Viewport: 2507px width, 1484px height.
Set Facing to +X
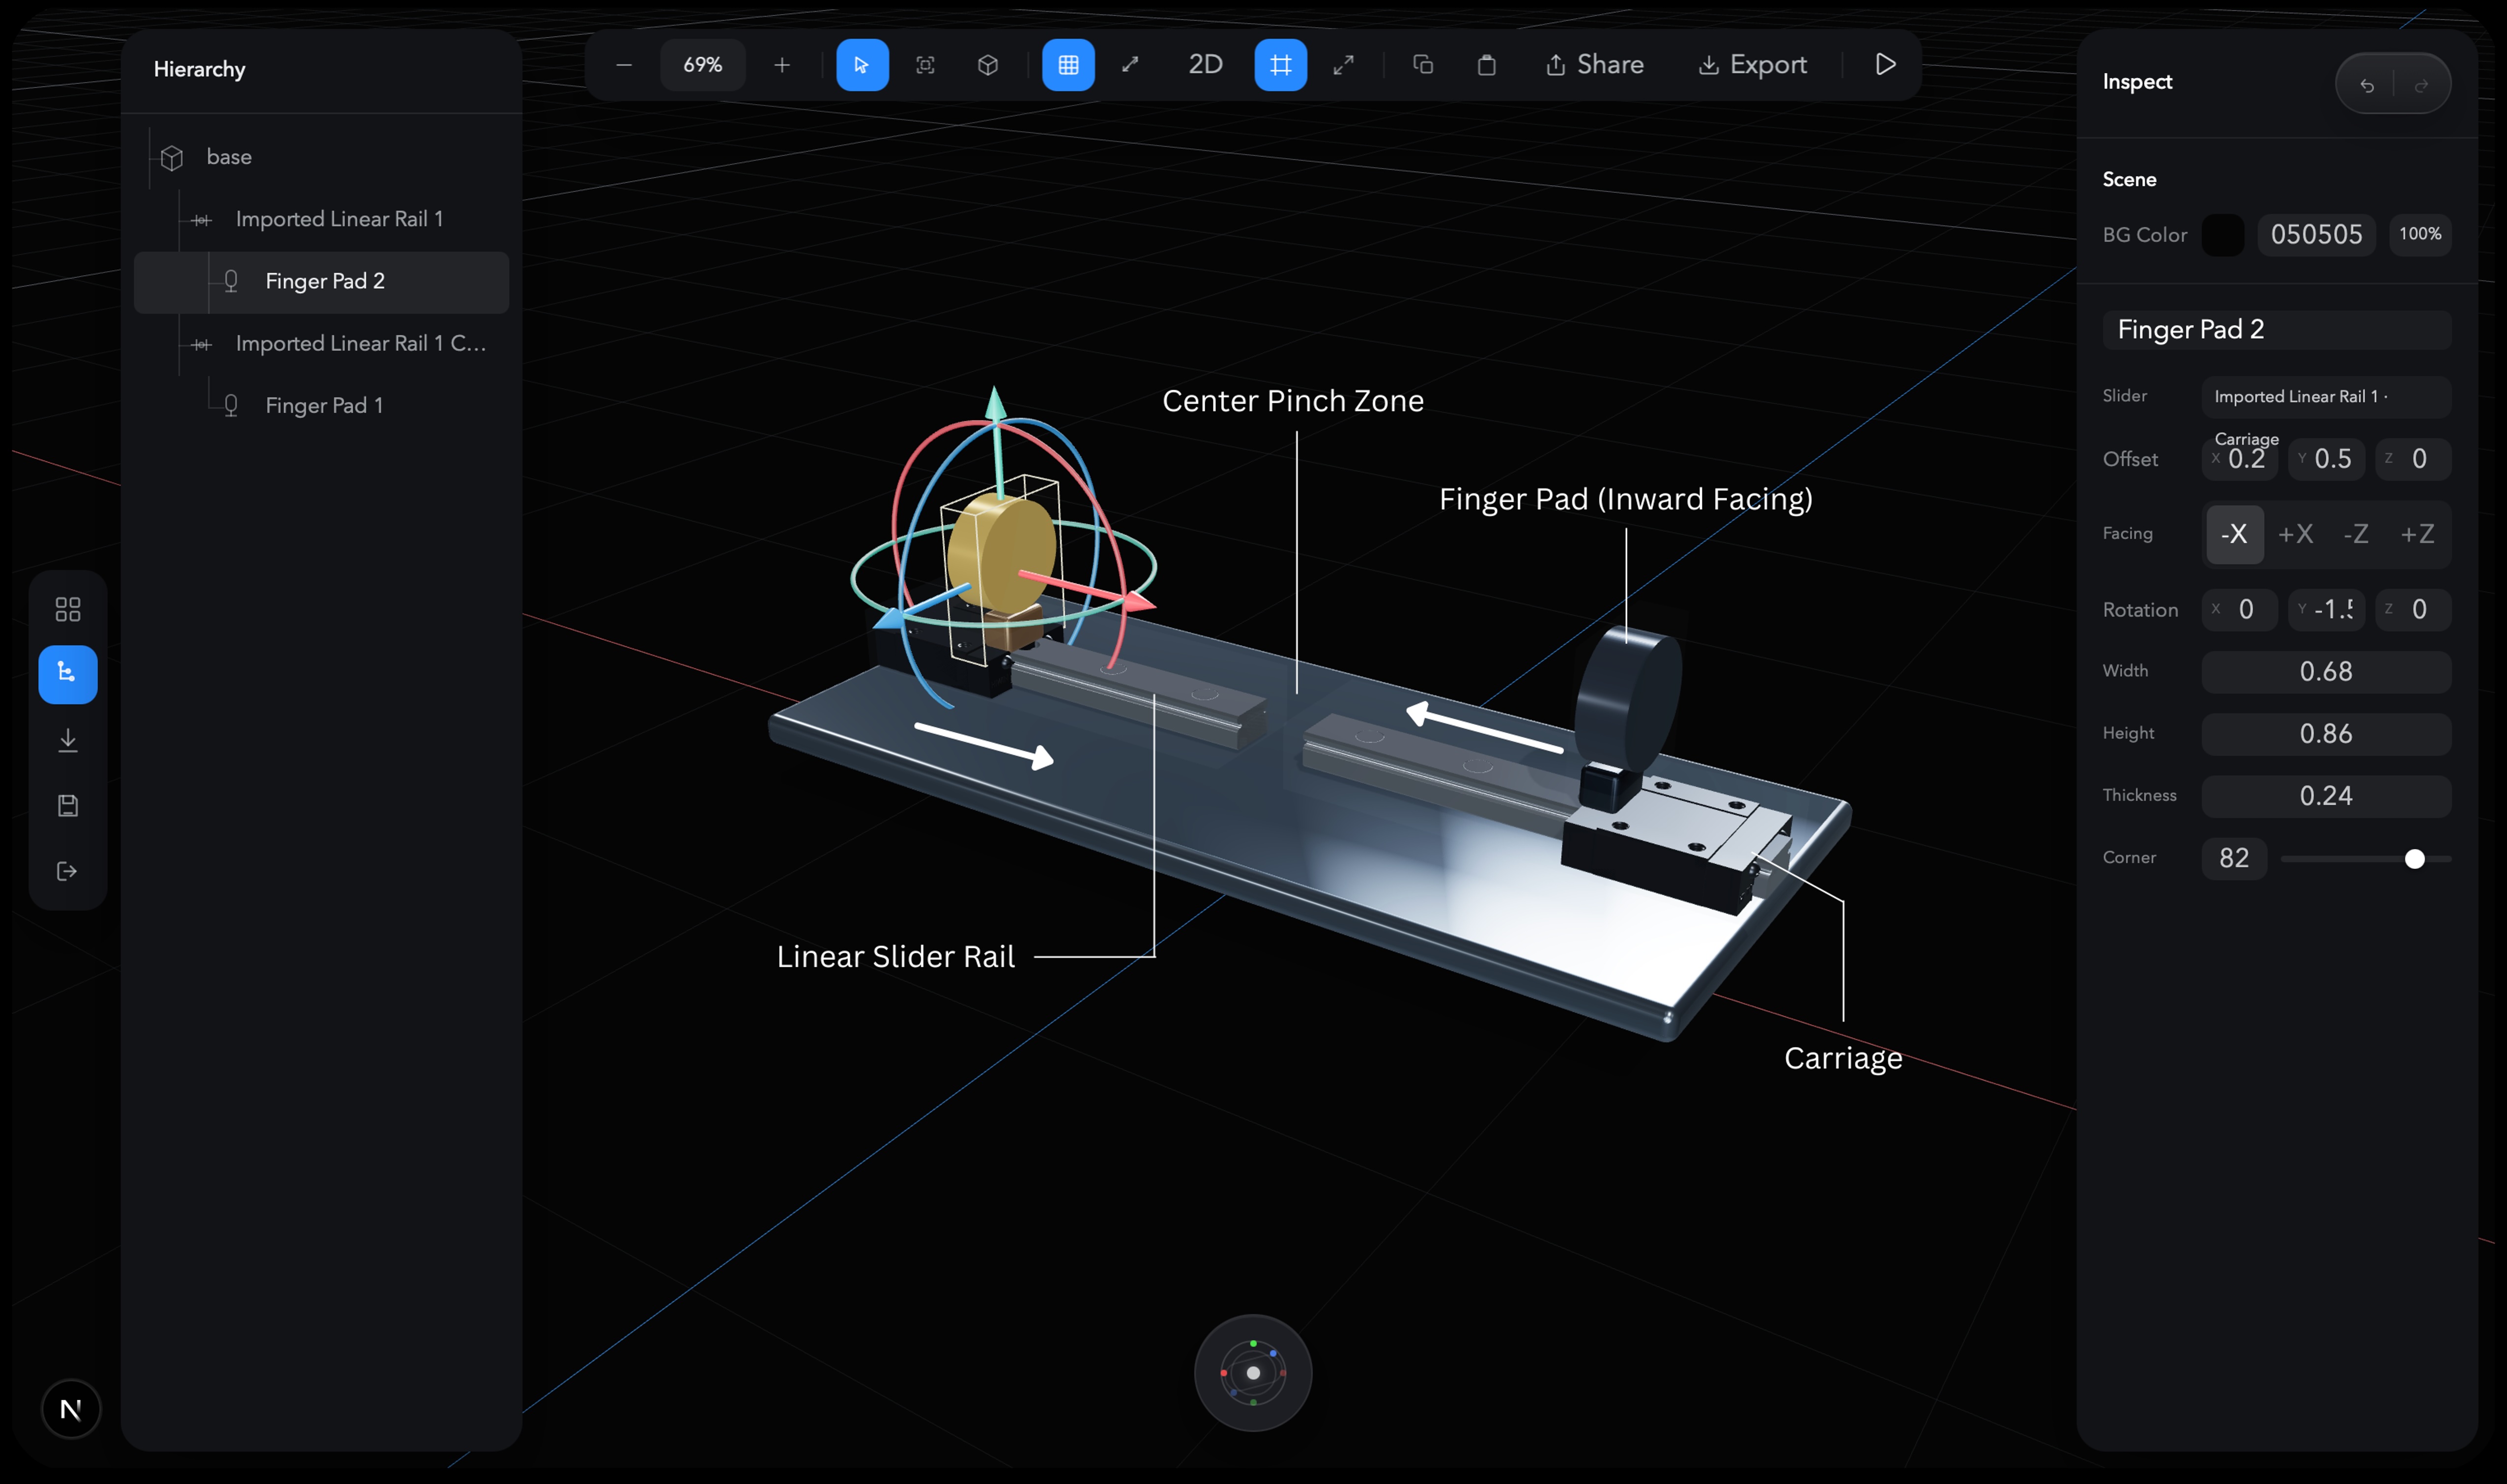2296,535
